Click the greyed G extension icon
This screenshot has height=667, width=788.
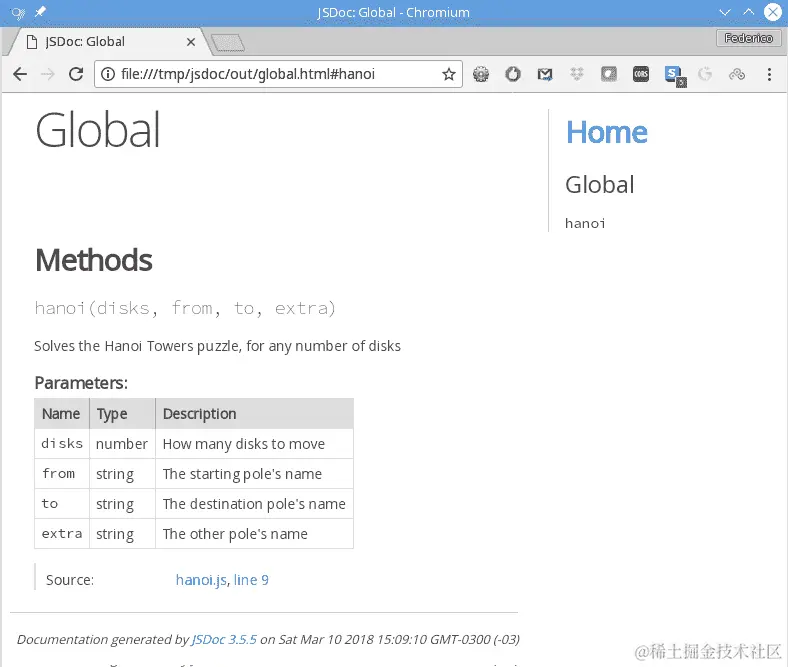tap(705, 74)
